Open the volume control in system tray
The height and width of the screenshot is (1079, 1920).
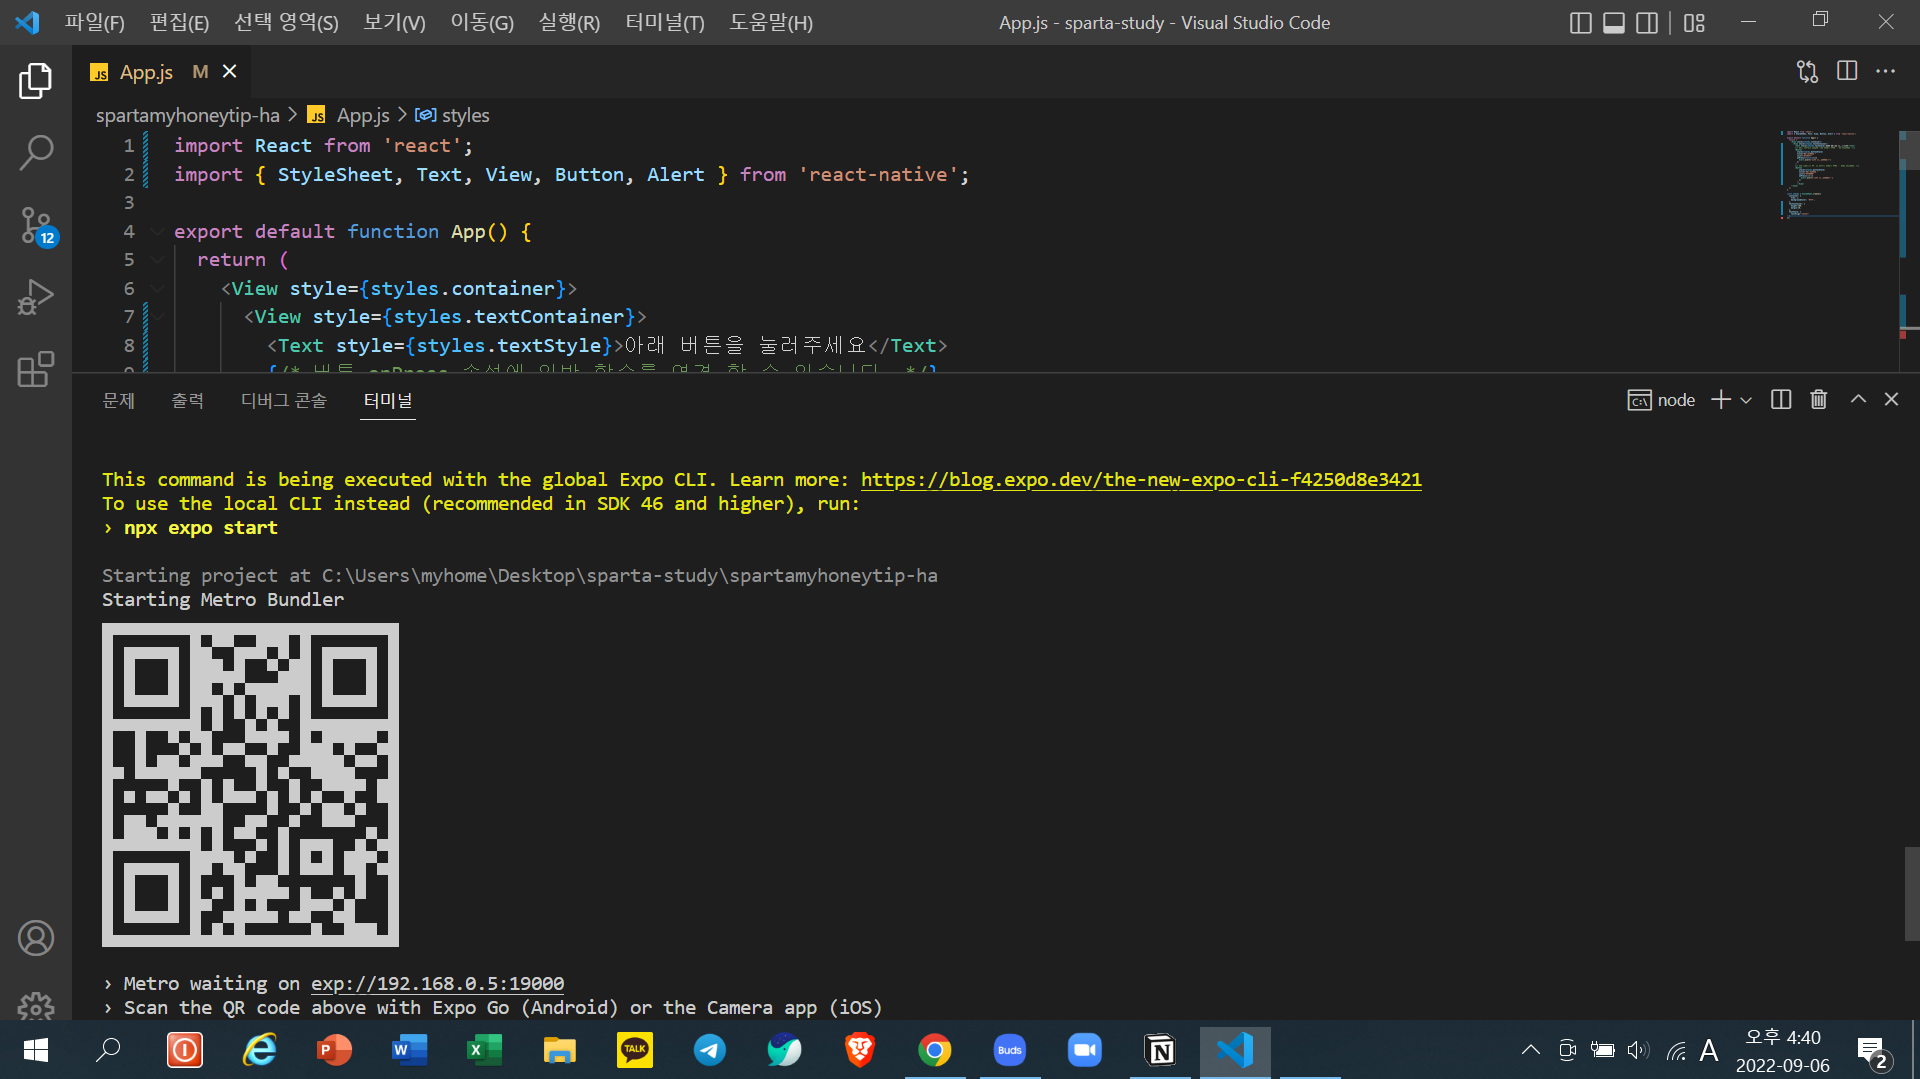click(1638, 1050)
